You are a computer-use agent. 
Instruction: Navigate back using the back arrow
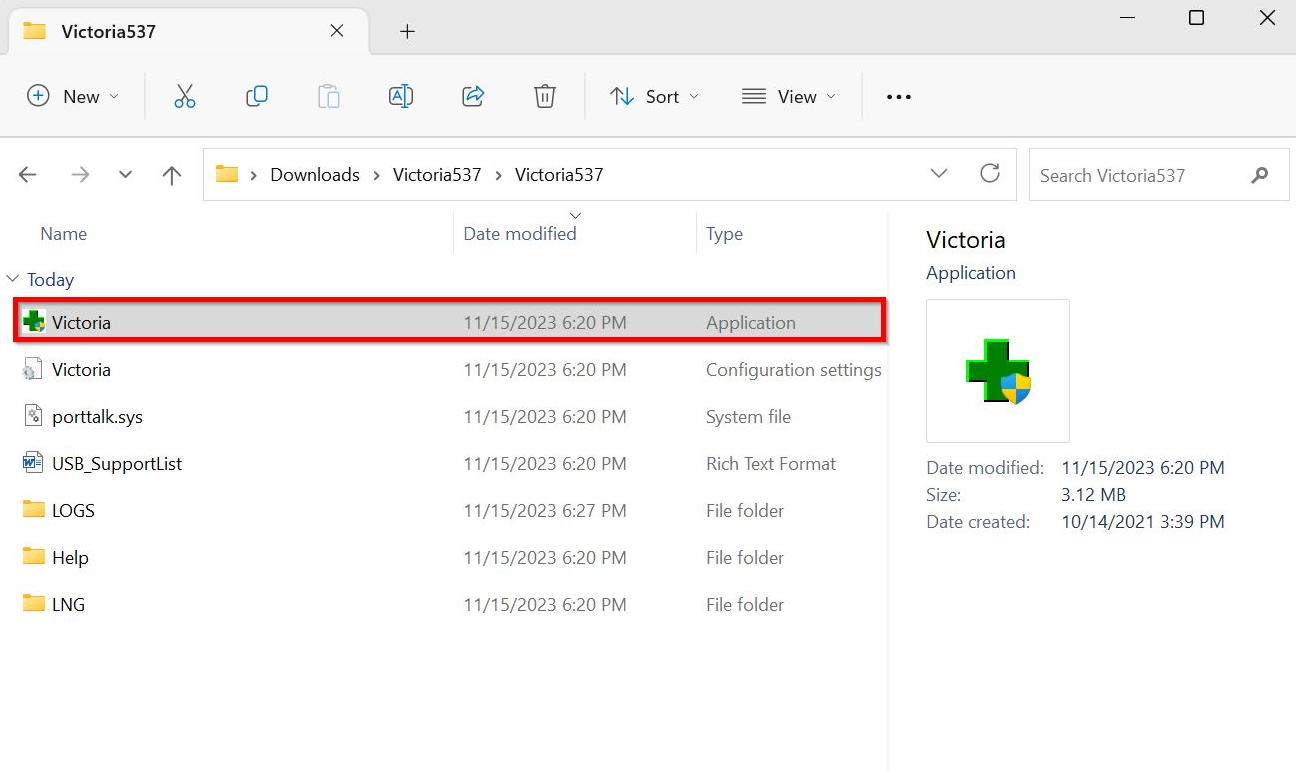pyautogui.click(x=28, y=175)
